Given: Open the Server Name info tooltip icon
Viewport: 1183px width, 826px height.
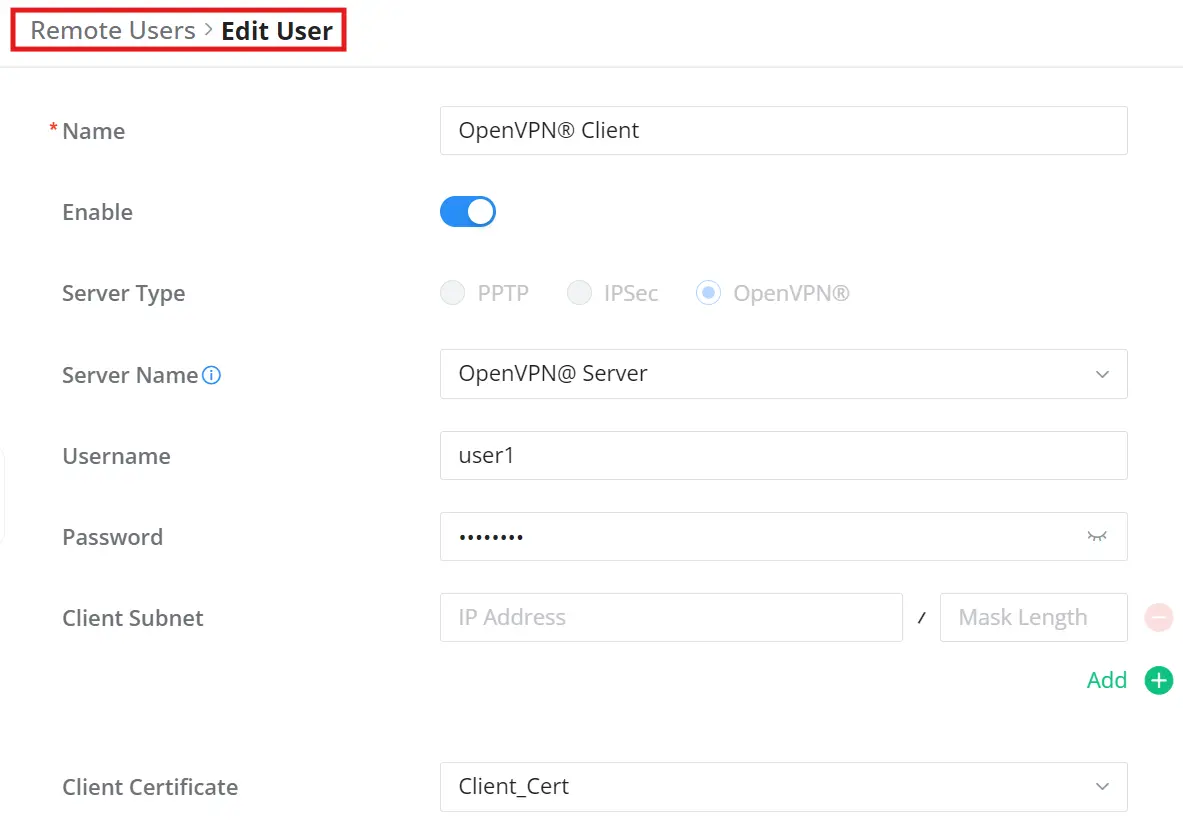Looking at the screenshot, I should [212, 375].
